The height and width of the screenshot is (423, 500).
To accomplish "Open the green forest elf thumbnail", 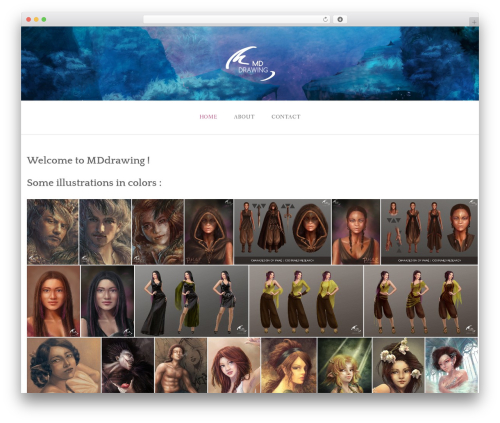I will pos(345,365).
